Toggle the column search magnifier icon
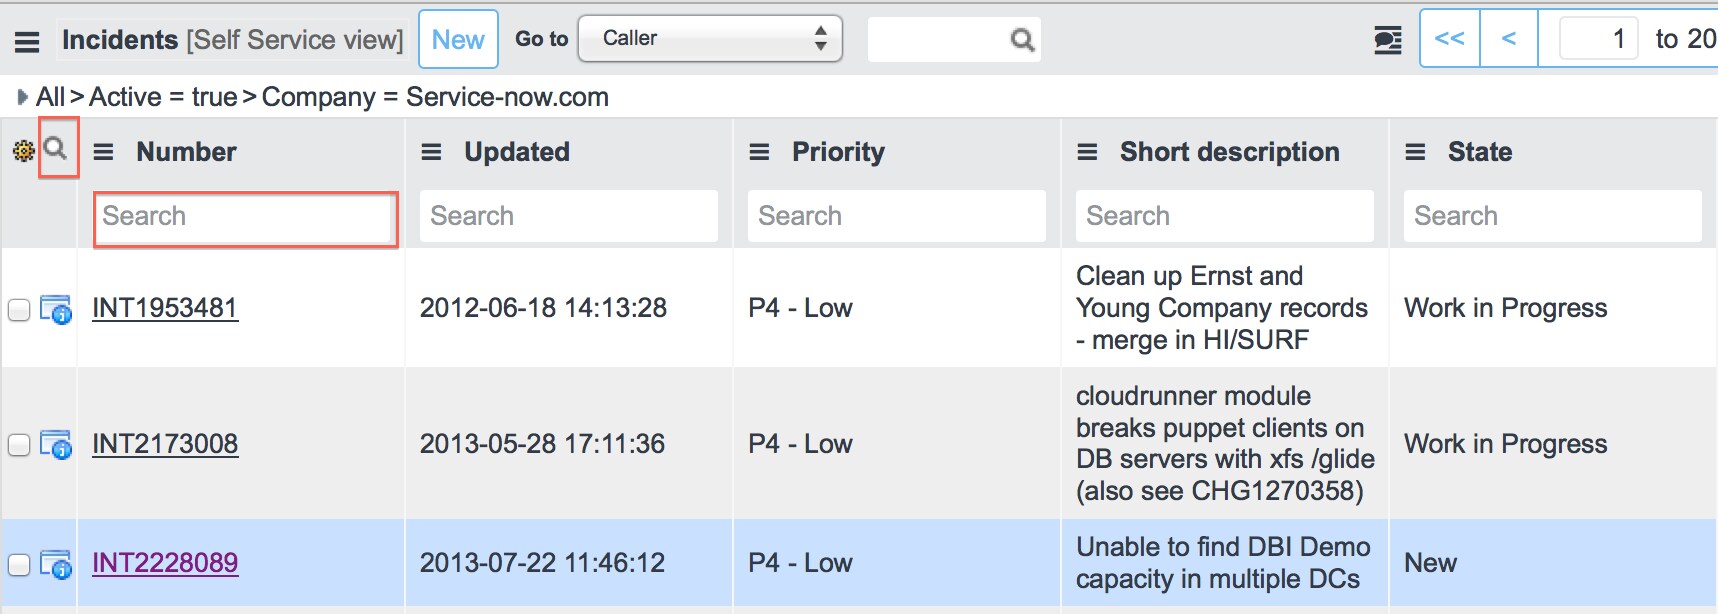The width and height of the screenshot is (1718, 614). [x=57, y=149]
